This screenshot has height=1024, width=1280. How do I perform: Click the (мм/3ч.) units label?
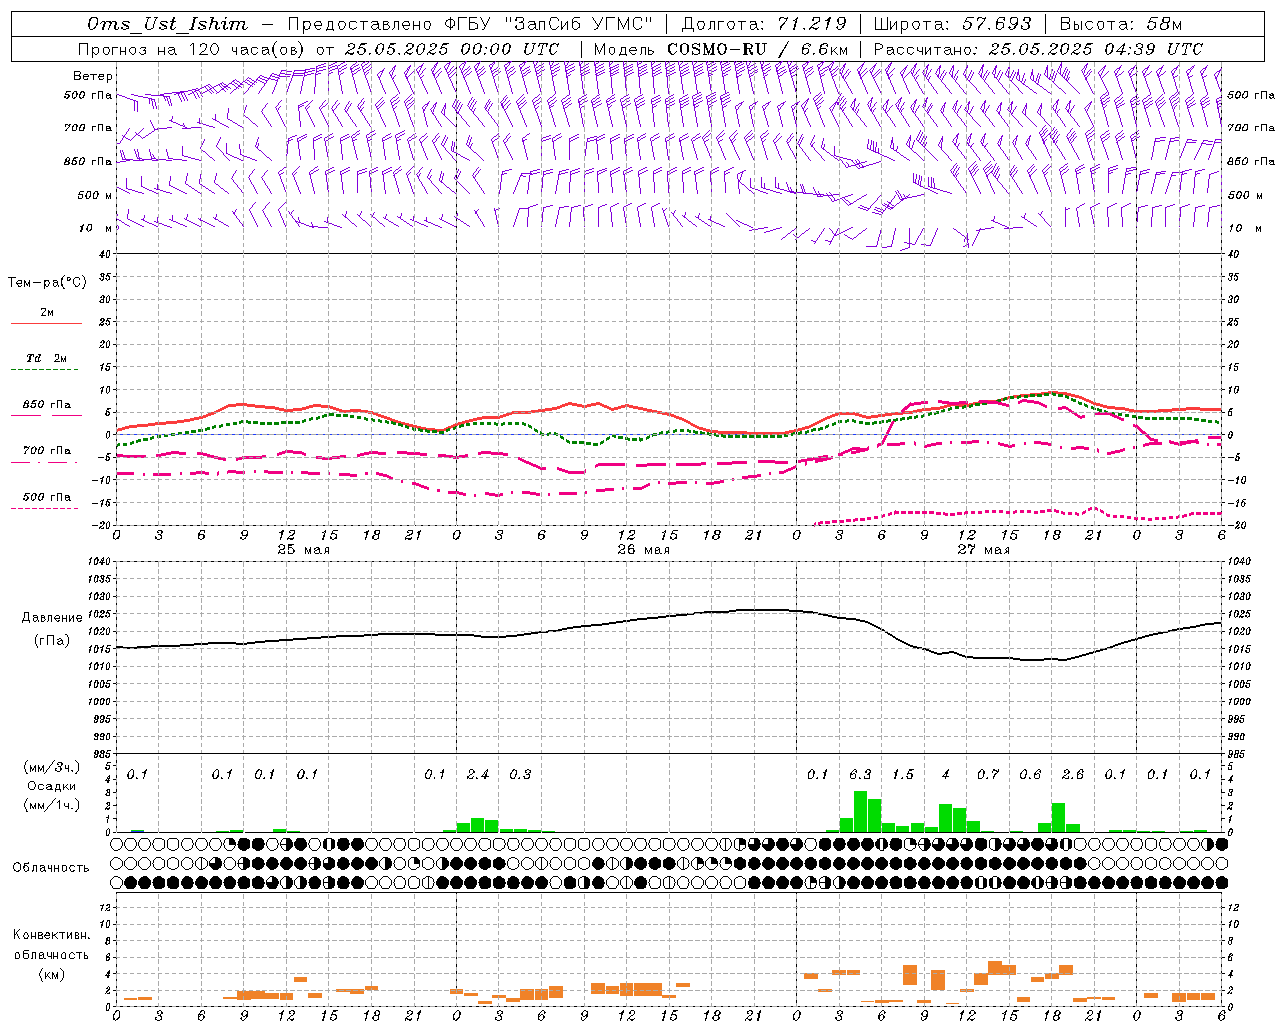coord(51,767)
